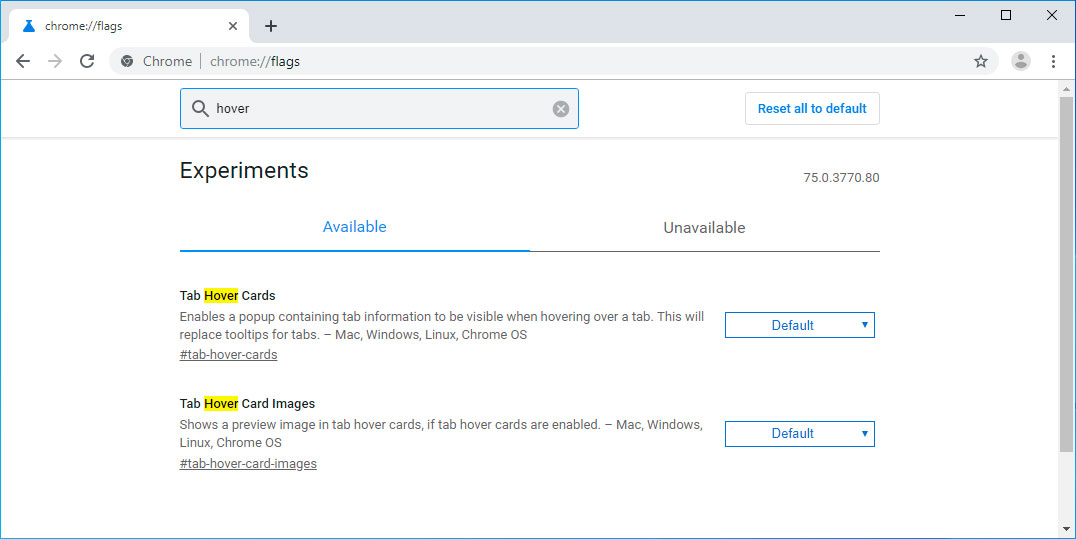Click the magnifier icon in the search box
This screenshot has width=1076, height=539.
[200, 108]
